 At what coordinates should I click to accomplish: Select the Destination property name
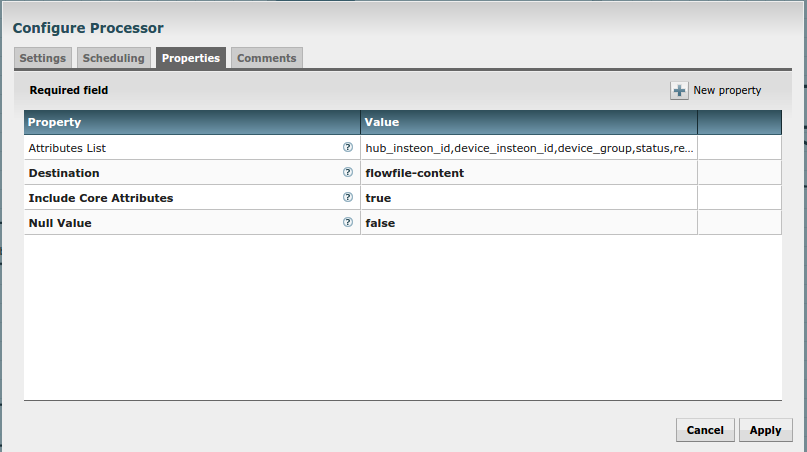[x=64, y=173]
